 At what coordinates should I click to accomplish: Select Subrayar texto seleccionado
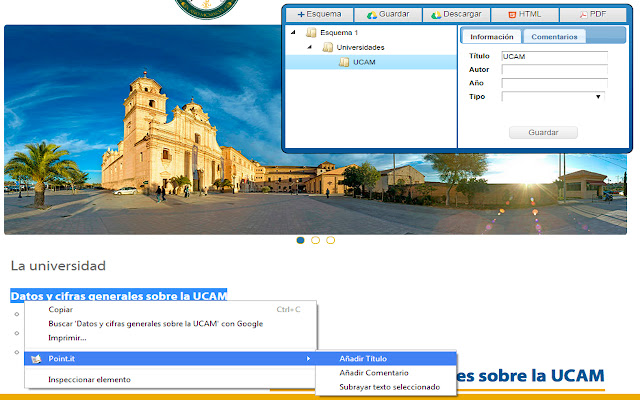pyautogui.click(x=389, y=386)
